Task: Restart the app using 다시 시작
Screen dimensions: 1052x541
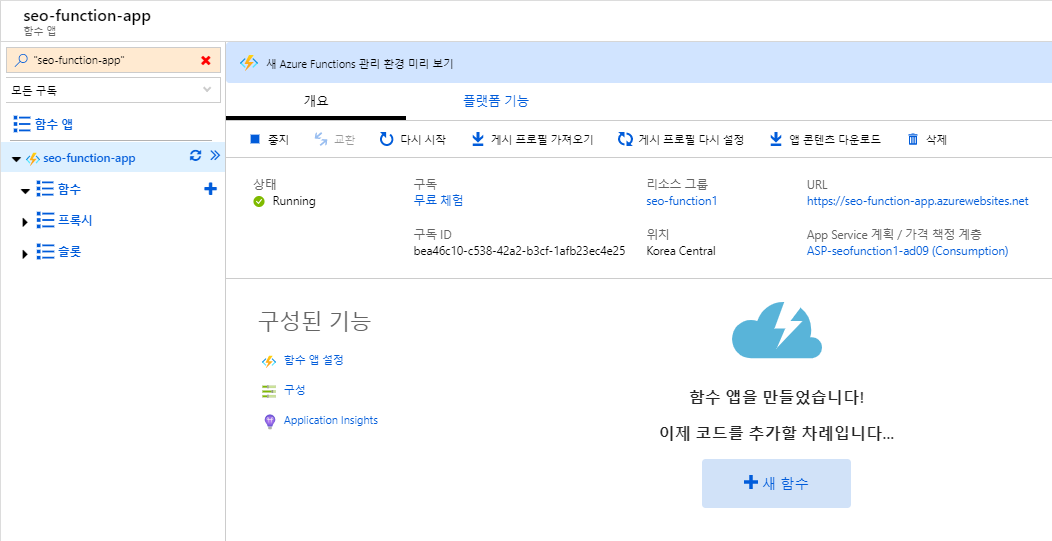Action: point(413,140)
